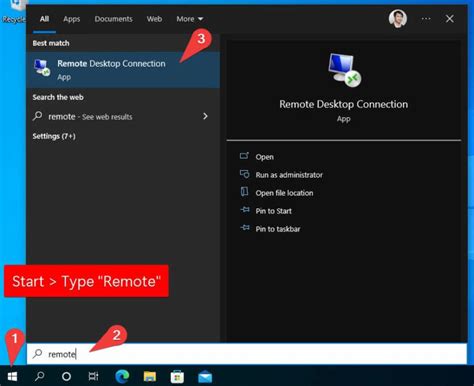Click the Open action icon

click(x=244, y=156)
